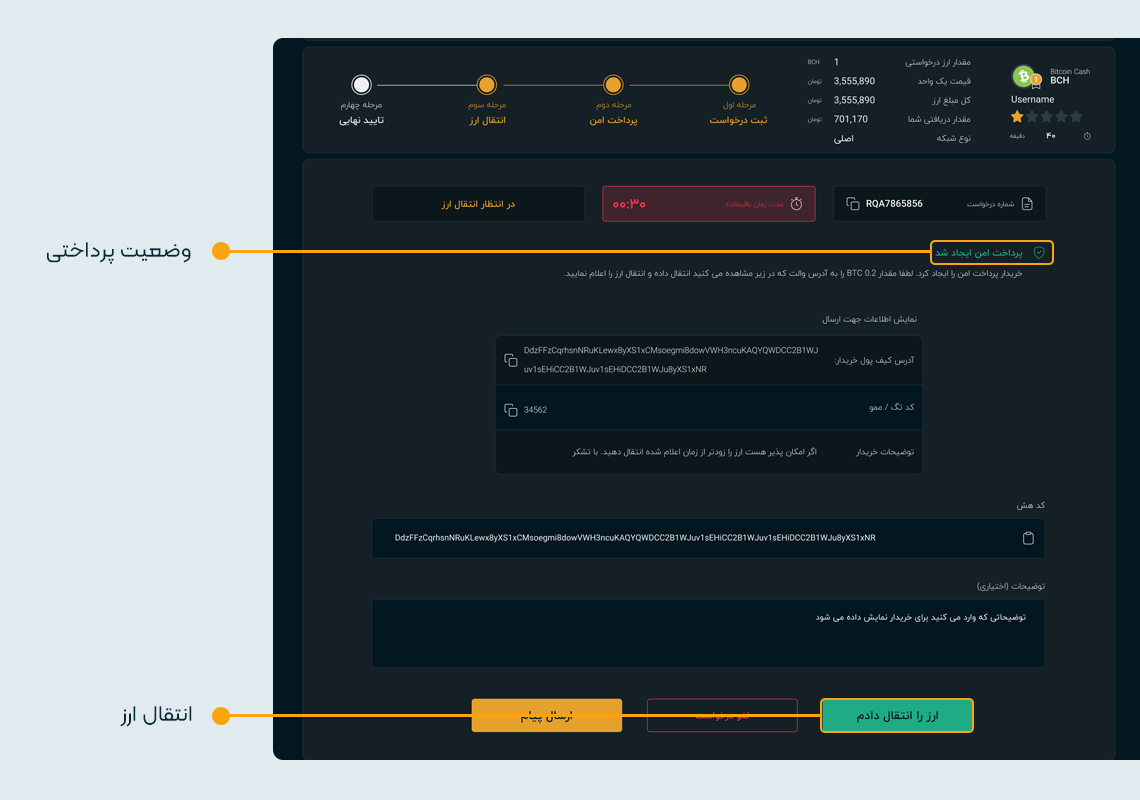Click the کد تگ / ممو label
This screenshot has height=800, width=1140.
click(x=891, y=407)
